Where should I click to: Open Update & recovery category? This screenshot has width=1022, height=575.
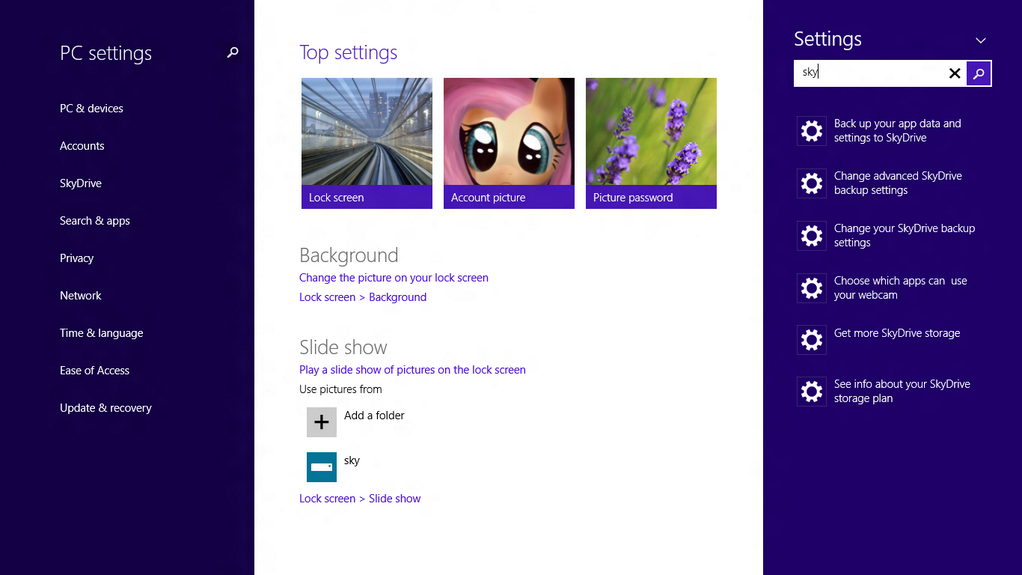pyautogui.click(x=105, y=407)
